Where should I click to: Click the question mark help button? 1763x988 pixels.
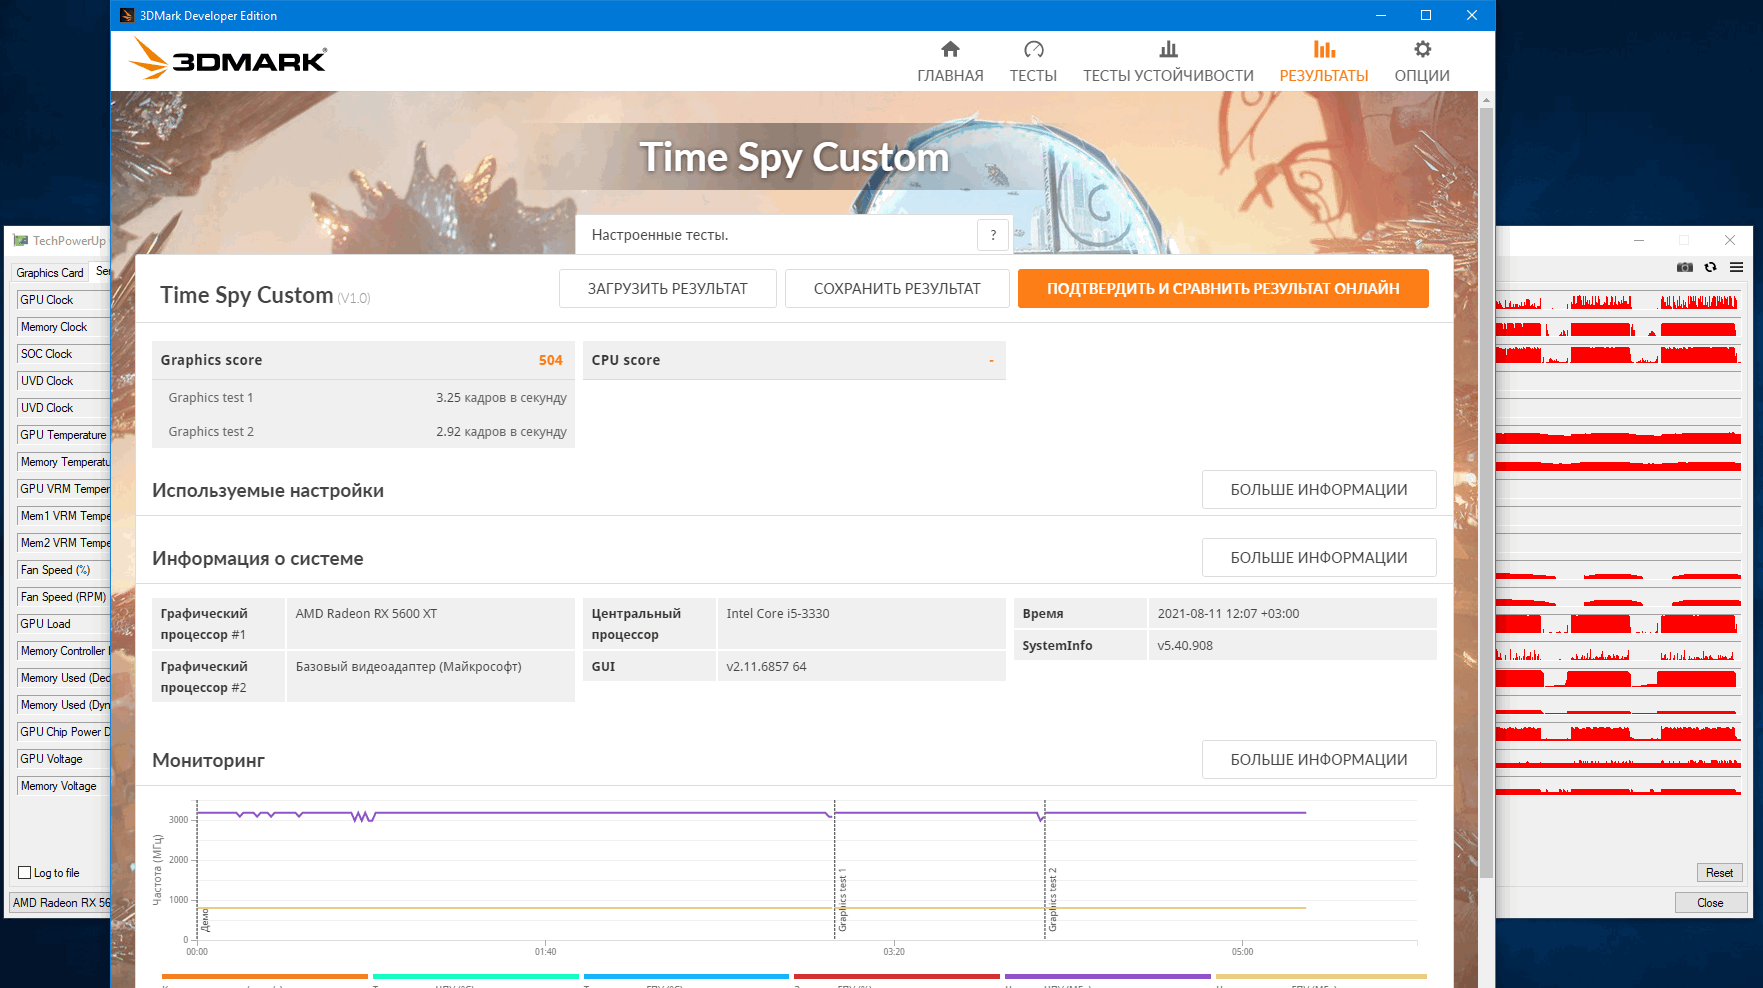pyautogui.click(x=993, y=235)
